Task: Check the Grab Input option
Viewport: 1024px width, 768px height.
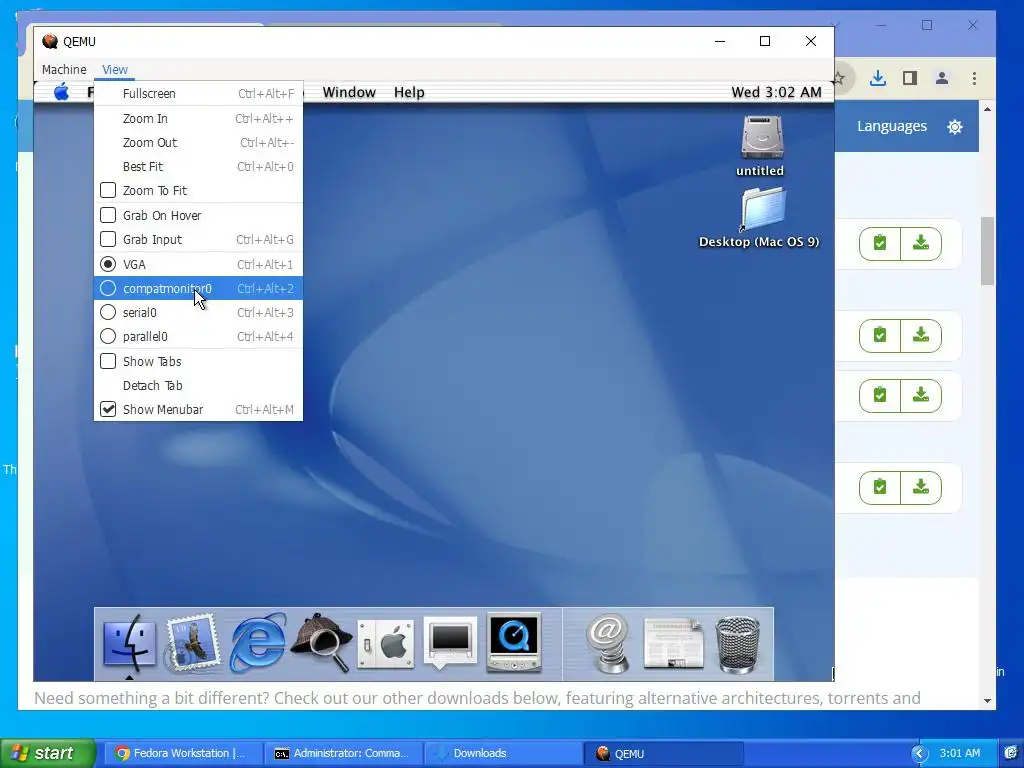Action: (x=108, y=239)
